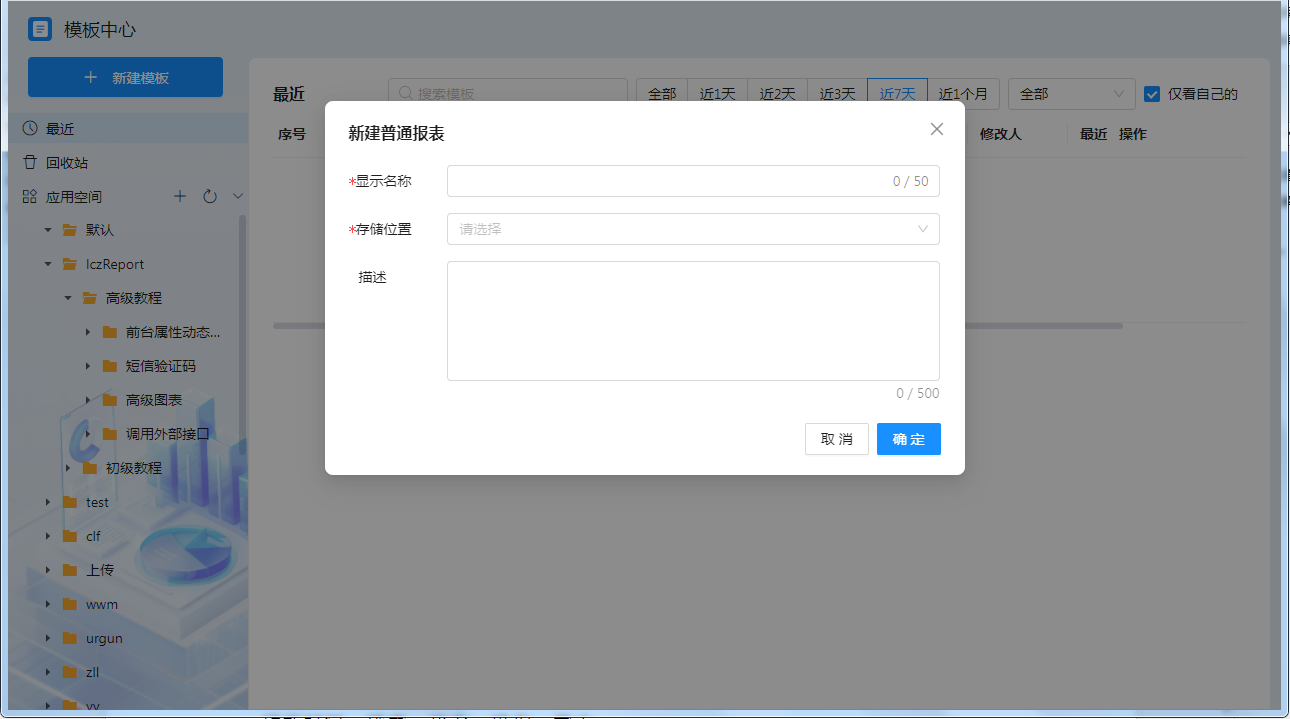Screen dimensions: 1290x719
Task: Click the 模板中心 logo icon
Action: click(x=40, y=29)
